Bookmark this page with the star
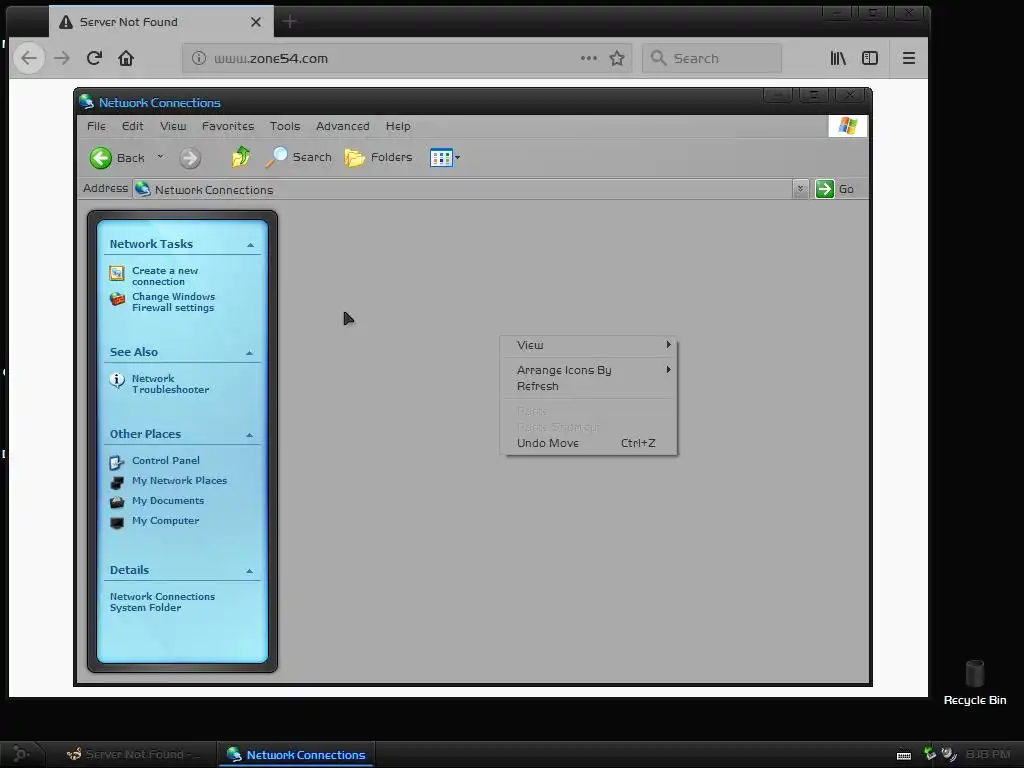1024x768 pixels. point(616,58)
